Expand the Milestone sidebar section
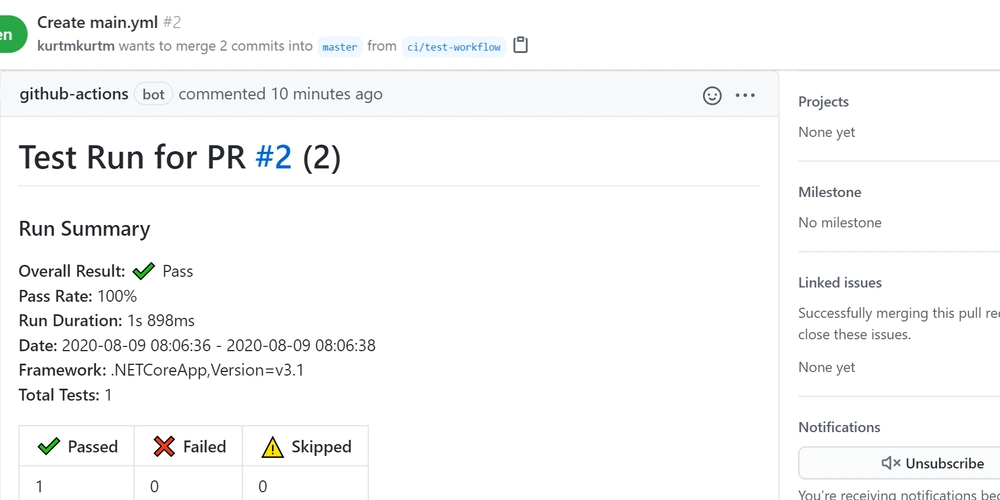 tap(830, 192)
